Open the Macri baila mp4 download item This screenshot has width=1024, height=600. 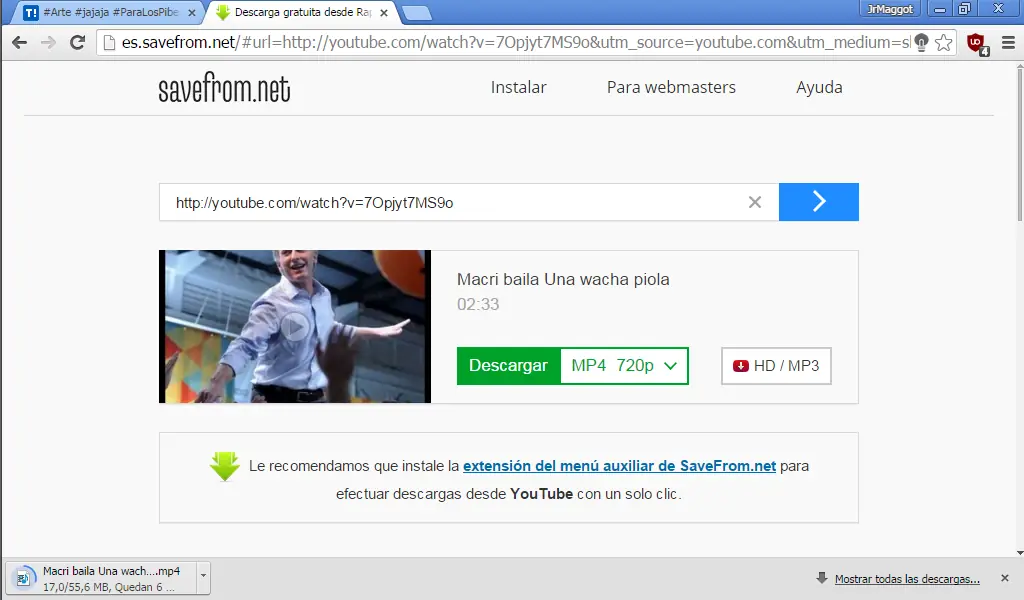click(x=101, y=578)
